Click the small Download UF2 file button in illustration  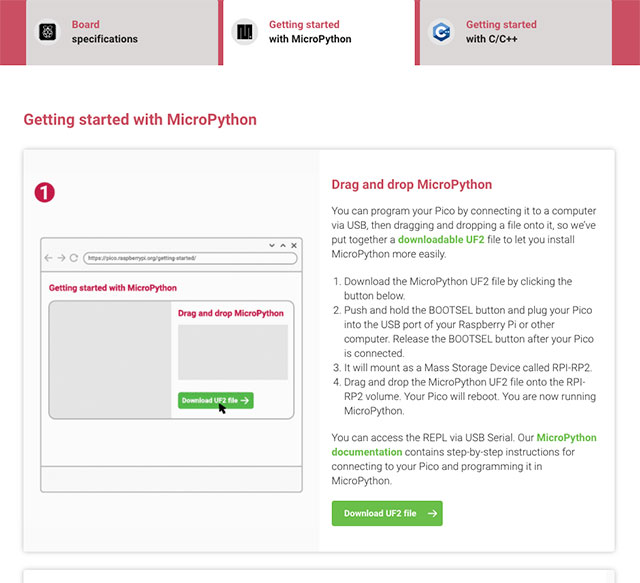(x=215, y=400)
